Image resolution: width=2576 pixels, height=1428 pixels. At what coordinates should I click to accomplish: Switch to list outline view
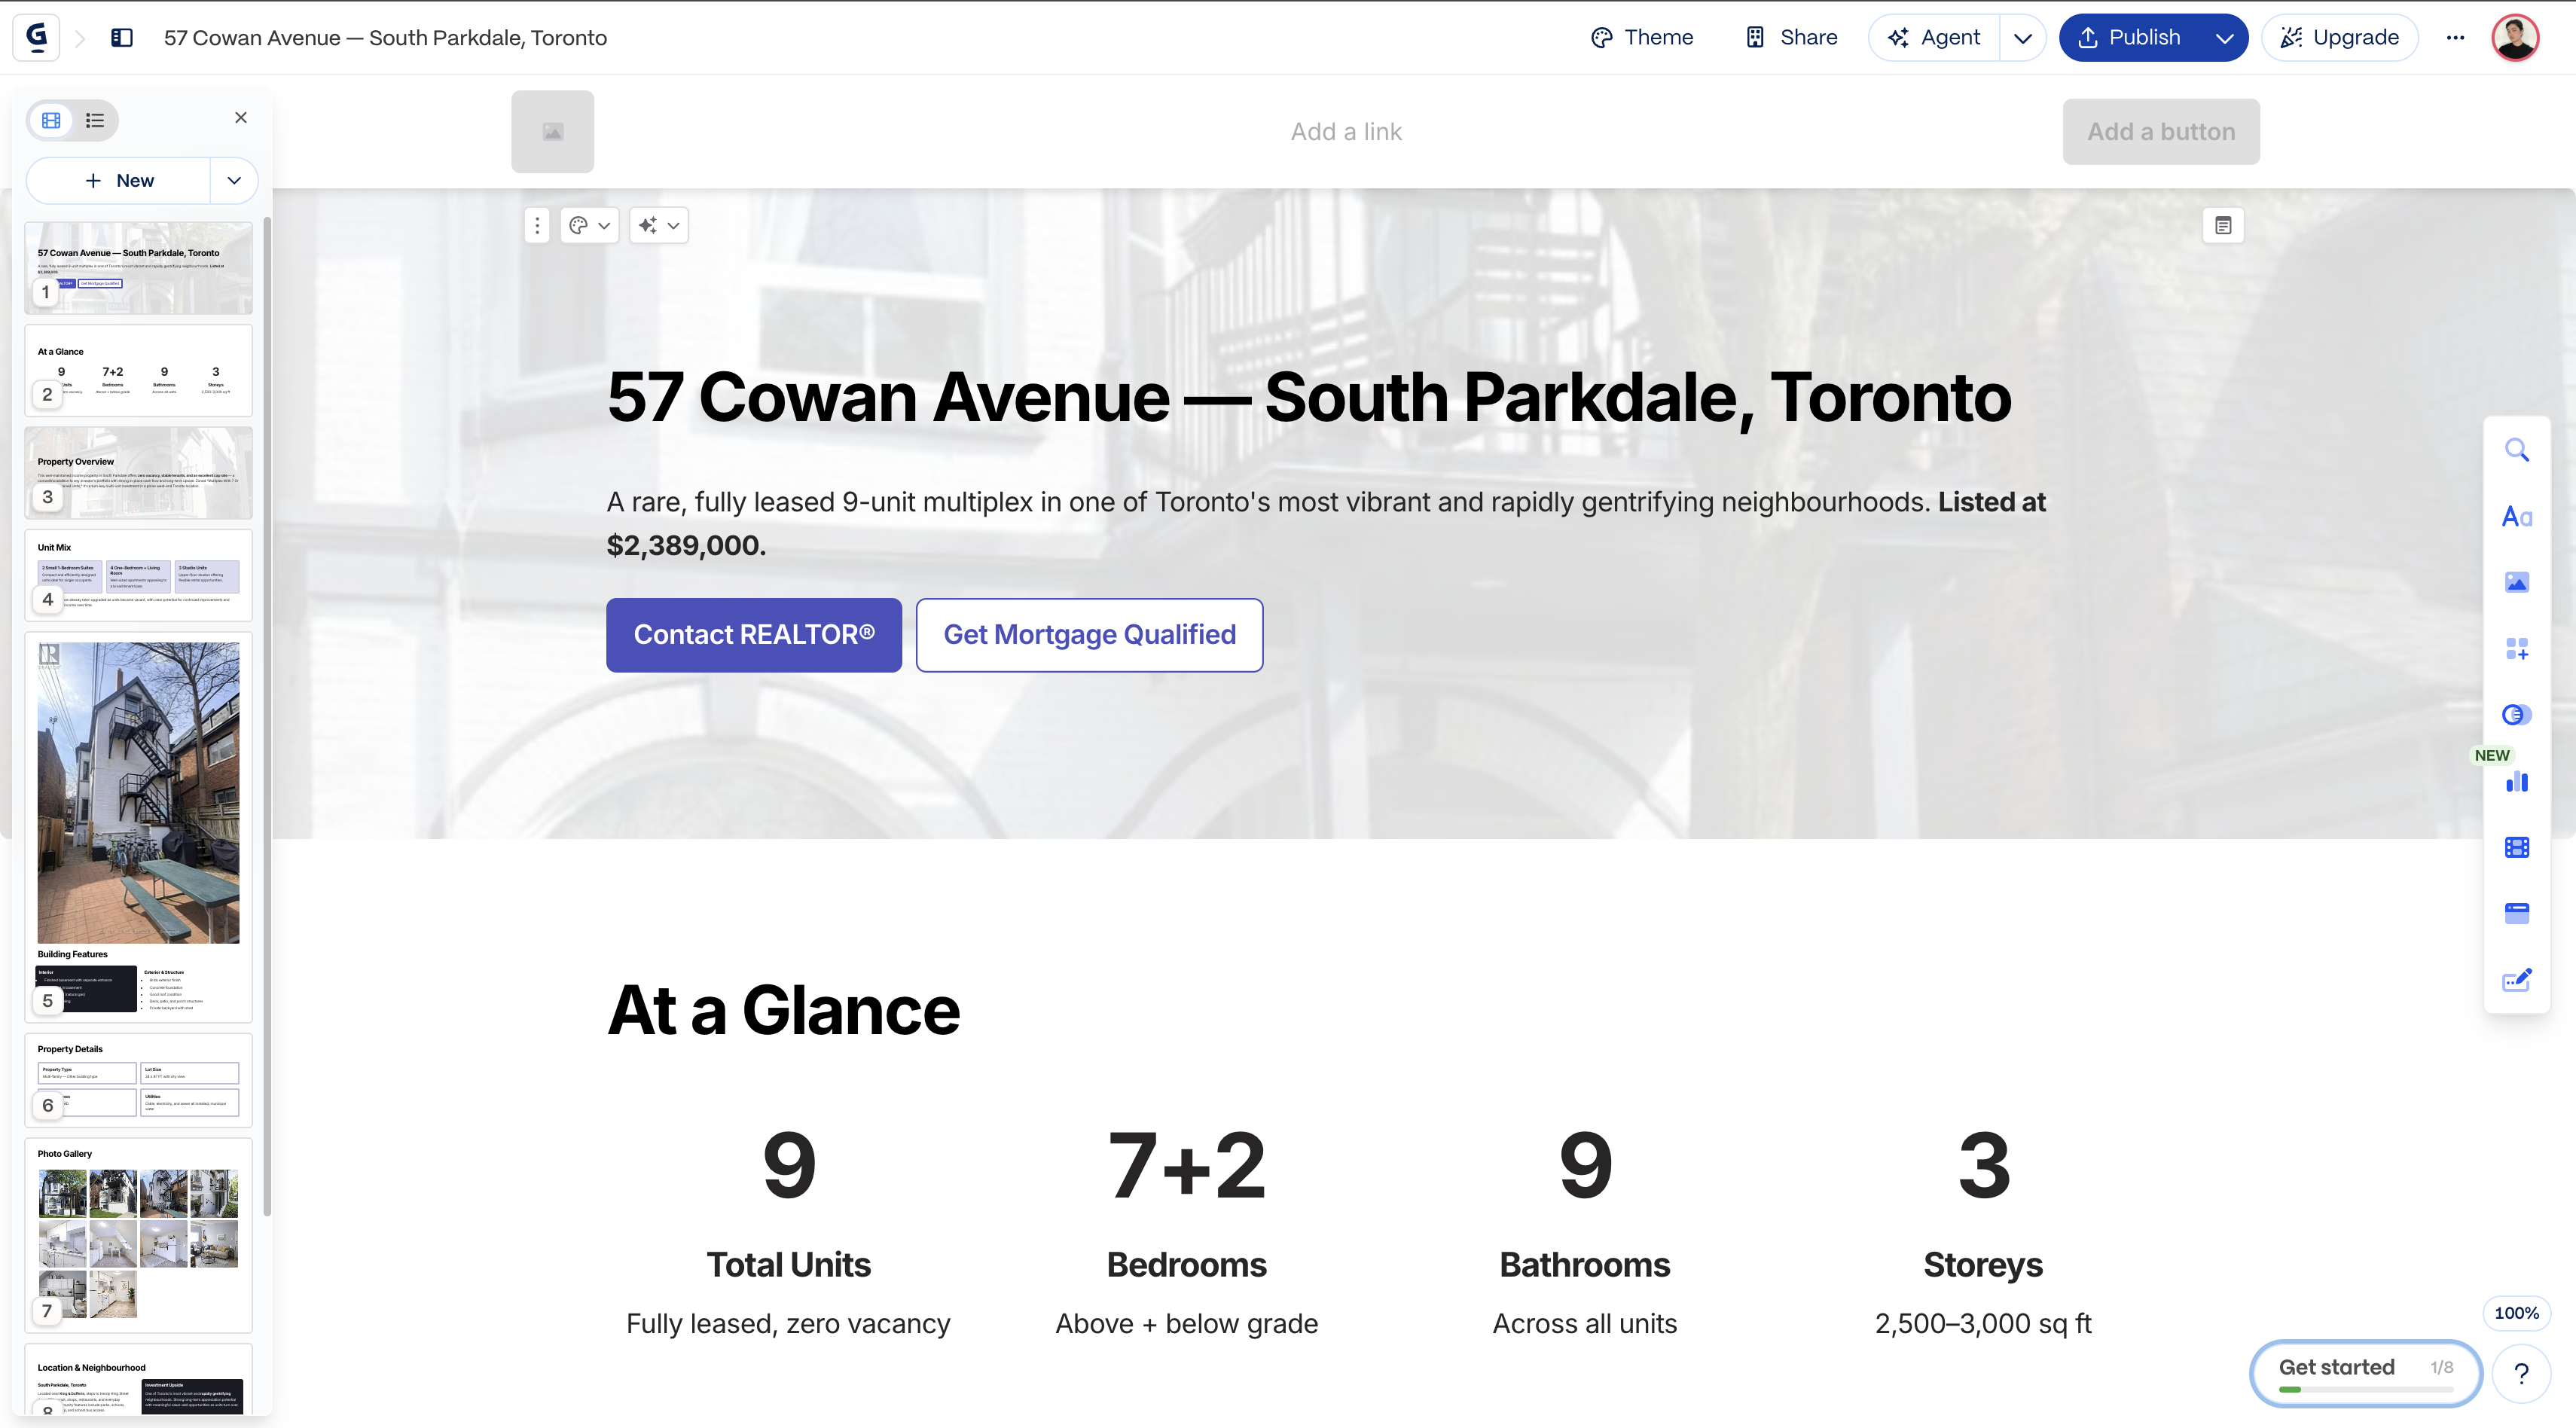pyautogui.click(x=95, y=120)
